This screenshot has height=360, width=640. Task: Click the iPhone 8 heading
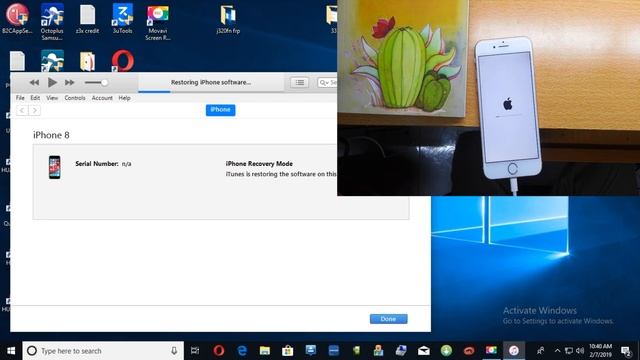click(x=51, y=135)
